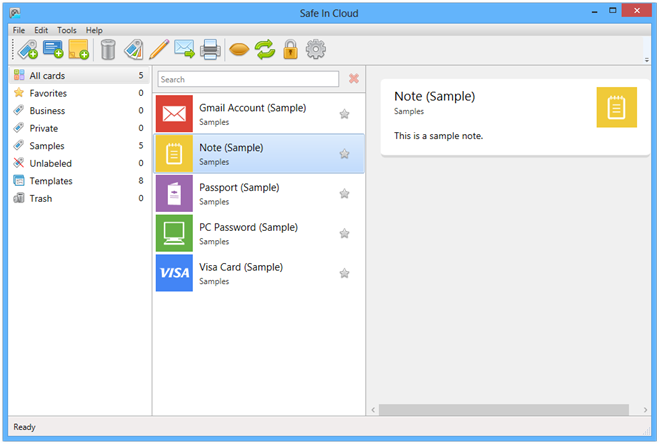
Task: Open the Help menu
Action: click(x=94, y=30)
